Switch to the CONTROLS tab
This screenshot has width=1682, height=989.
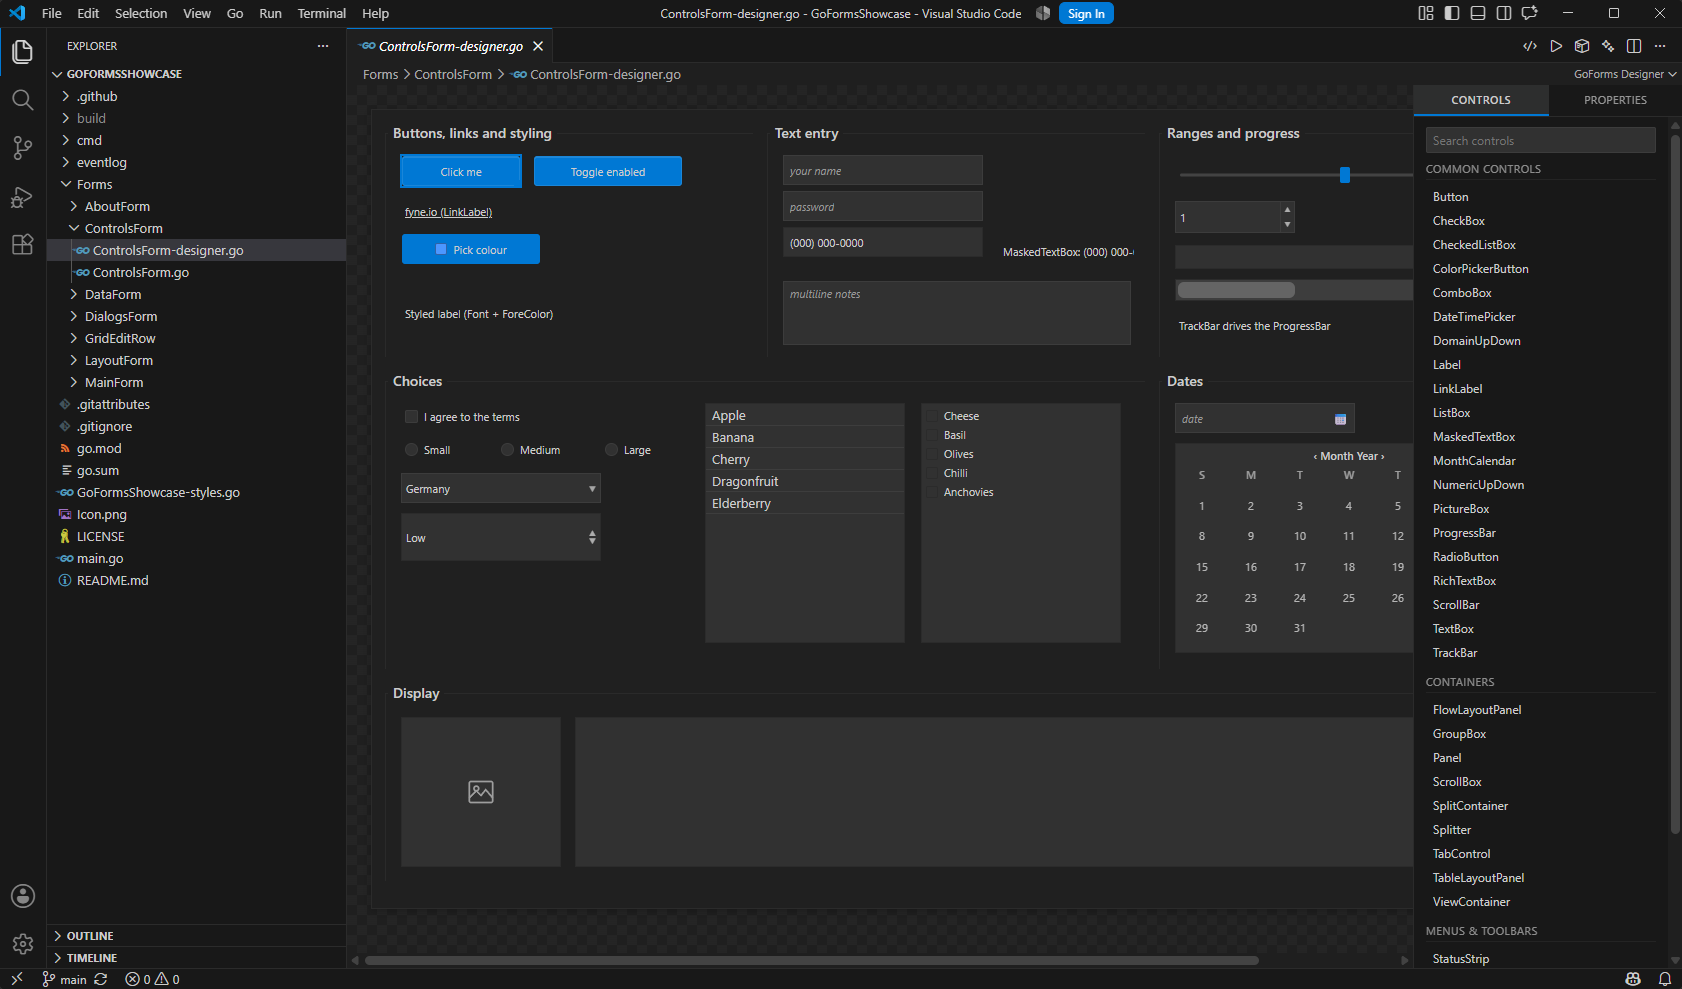tap(1481, 100)
